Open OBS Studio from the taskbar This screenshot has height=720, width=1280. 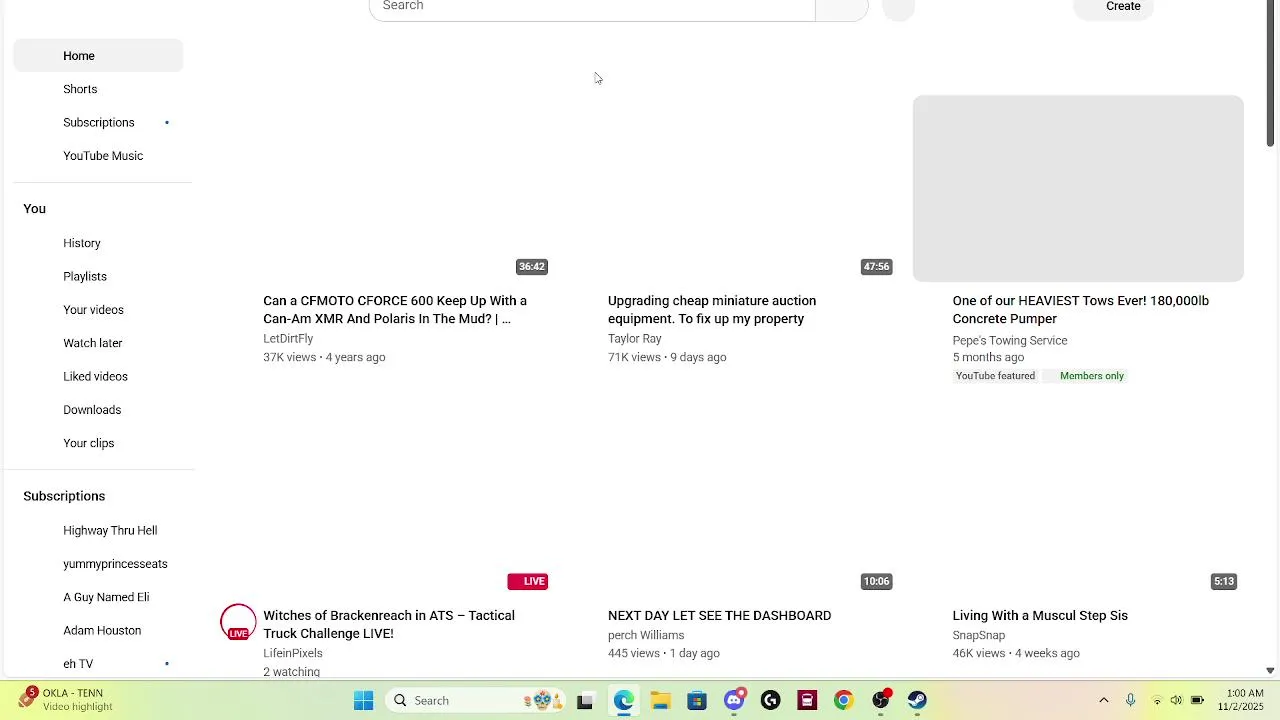tap(880, 701)
